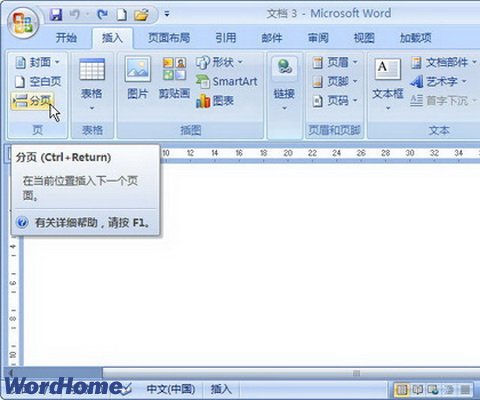480x400 pixels.
Task: Switch to Web Layout view
Action: click(434, 389)
